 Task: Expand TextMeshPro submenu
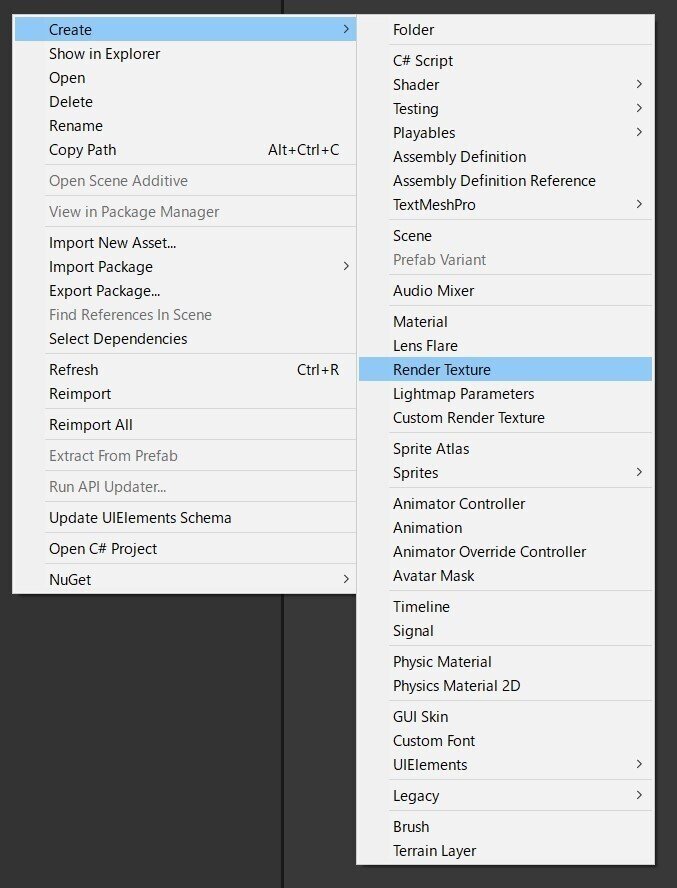[505, 204]
